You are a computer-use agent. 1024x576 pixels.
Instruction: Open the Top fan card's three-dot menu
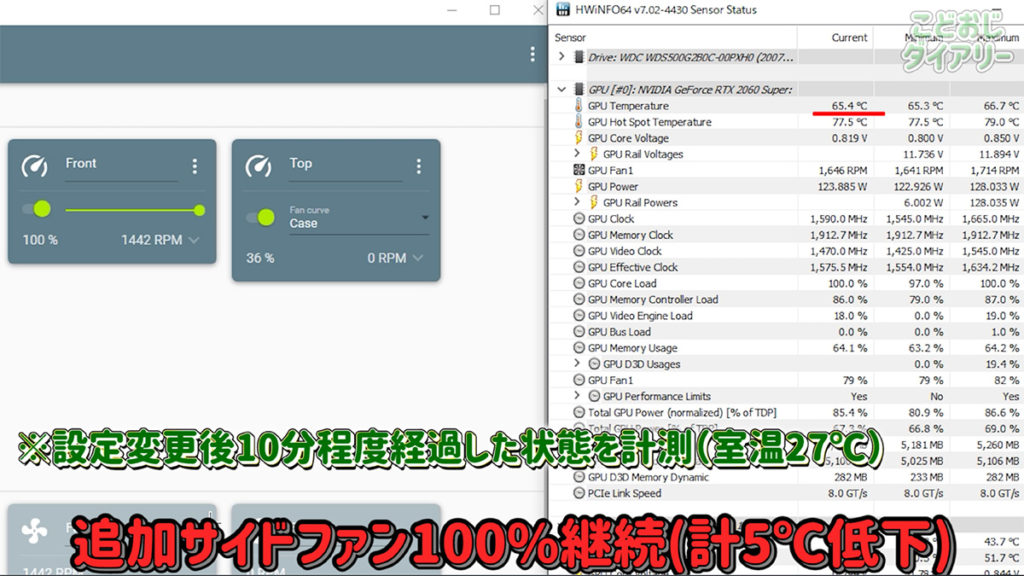pos(418,167)
